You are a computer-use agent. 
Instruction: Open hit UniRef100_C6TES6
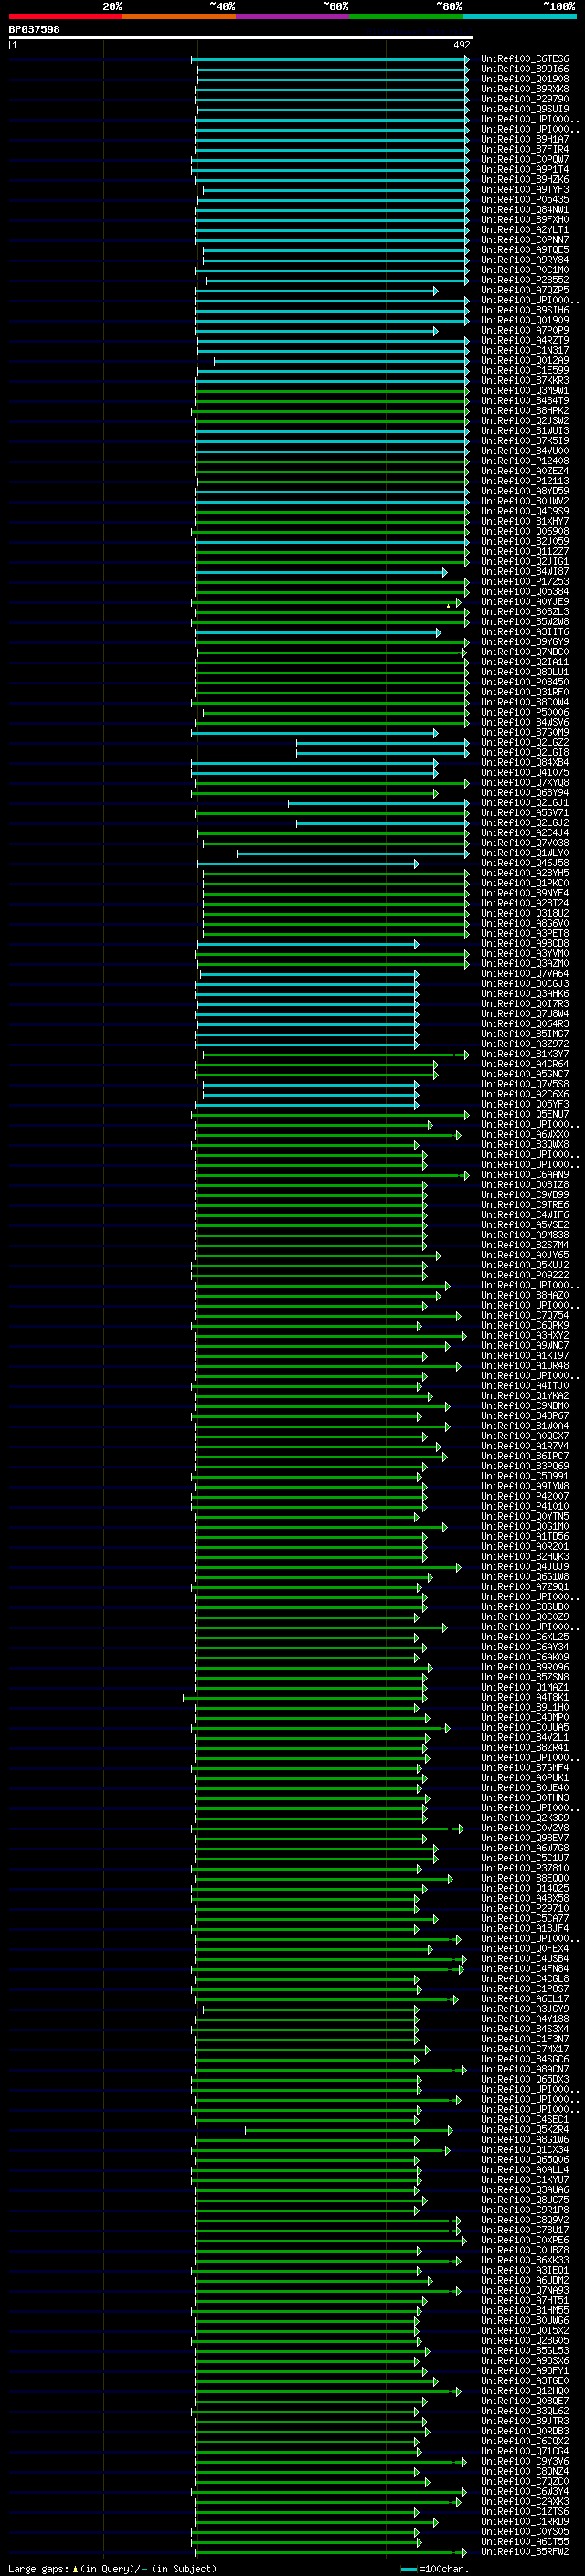coord(524,59)
